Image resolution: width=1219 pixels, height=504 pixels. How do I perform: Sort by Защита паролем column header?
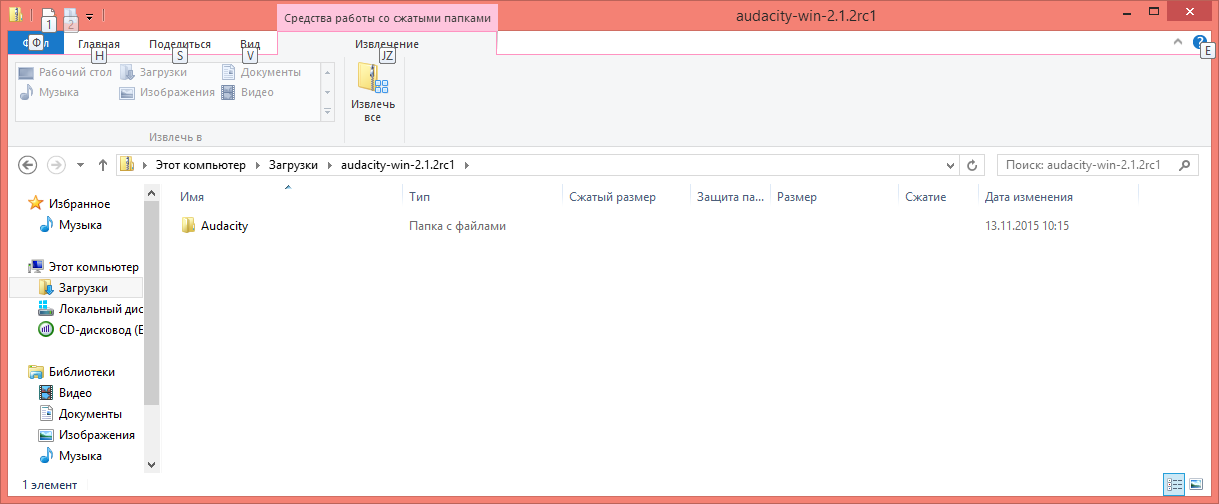(x=730, y=197)
